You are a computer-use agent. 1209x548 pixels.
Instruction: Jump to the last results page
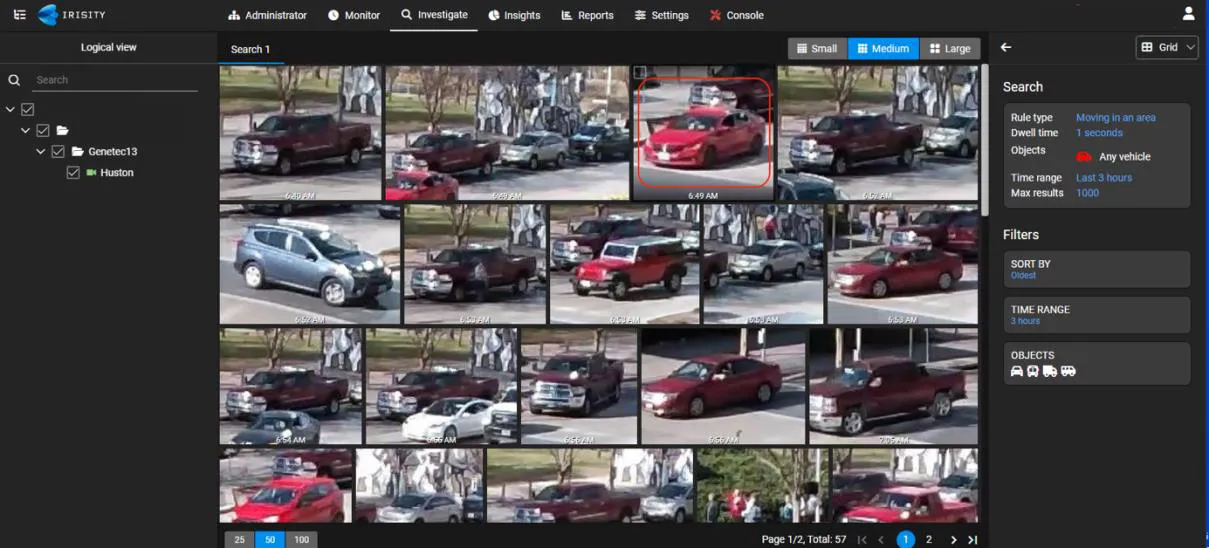coord(972,540)
